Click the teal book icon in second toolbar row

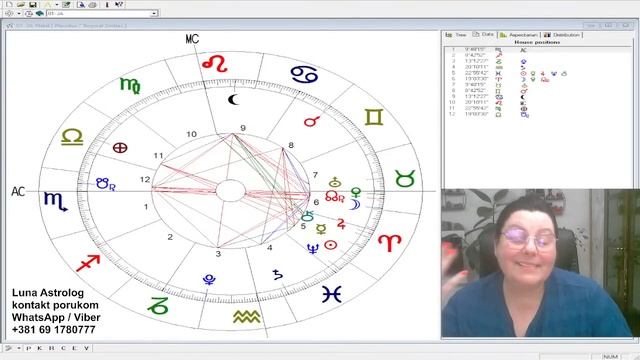click(x=40, y=13)
